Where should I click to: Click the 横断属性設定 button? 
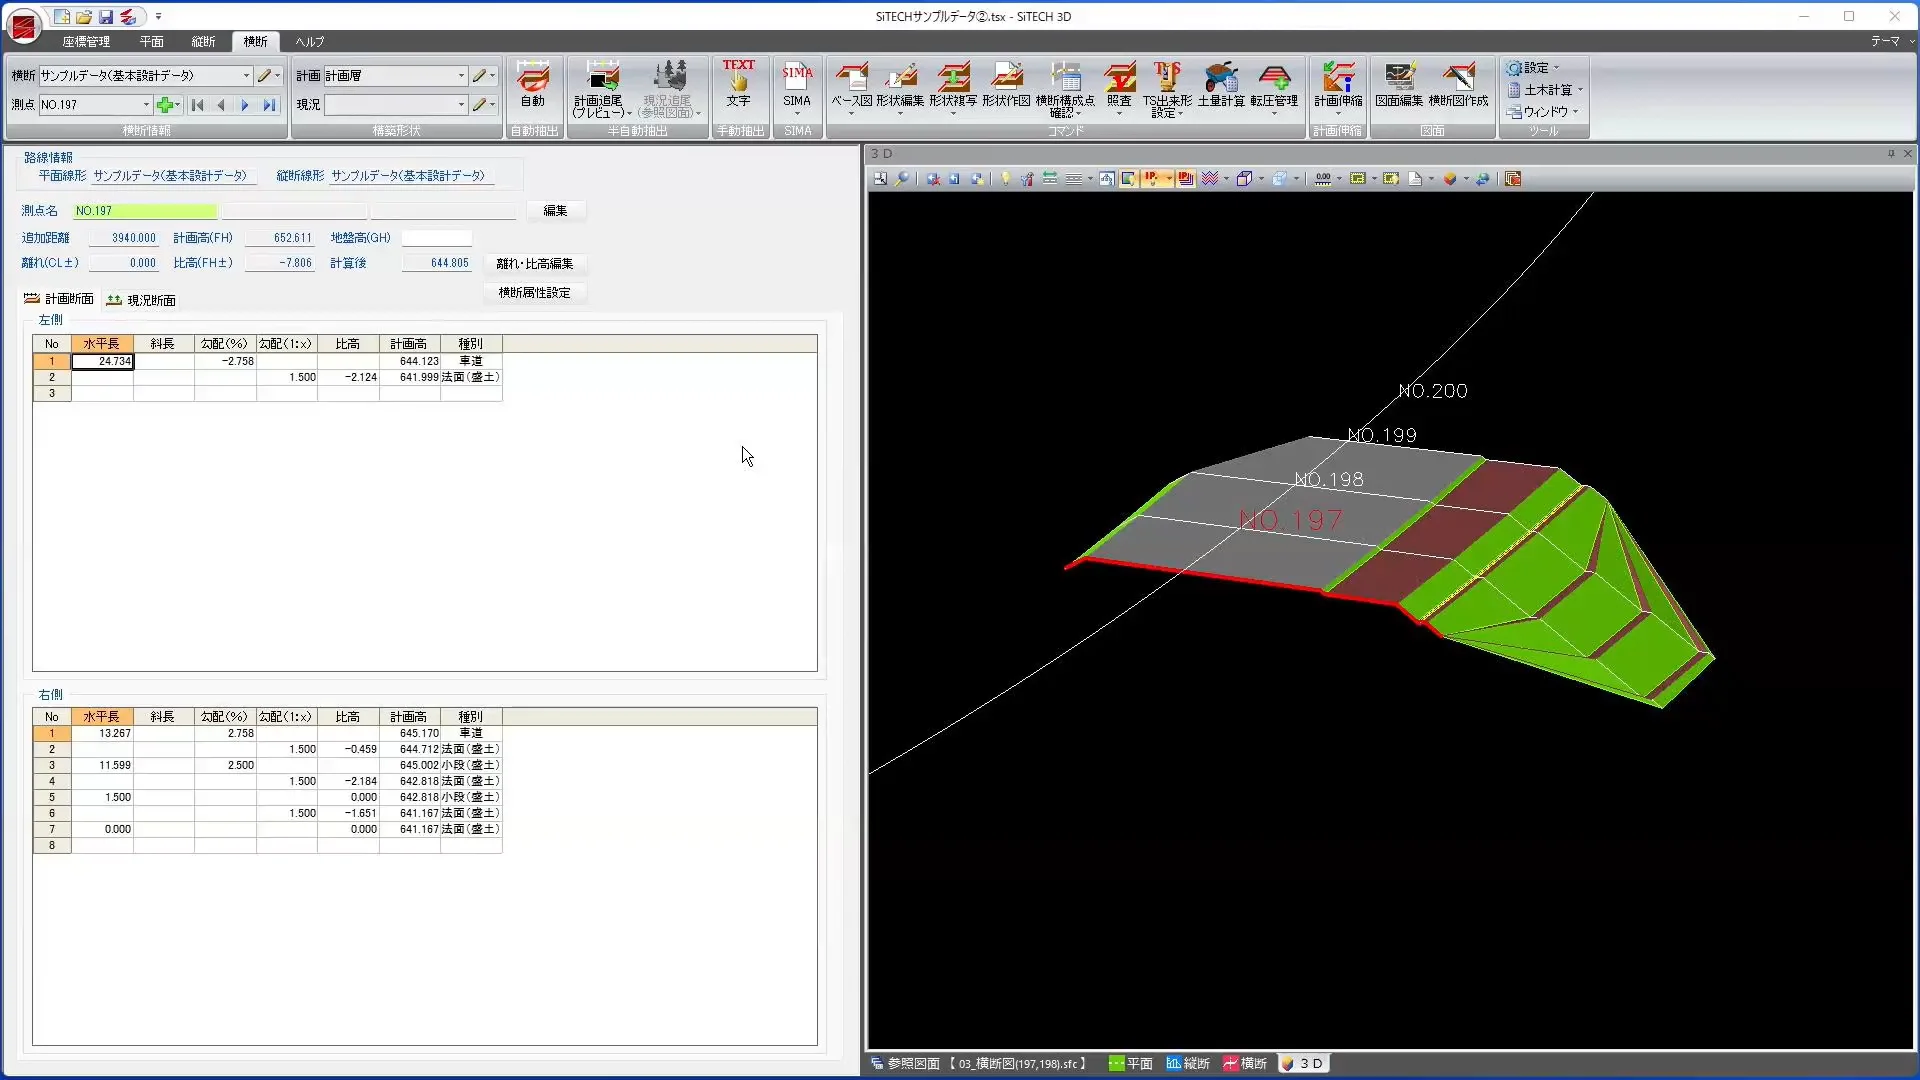(535, 293)
